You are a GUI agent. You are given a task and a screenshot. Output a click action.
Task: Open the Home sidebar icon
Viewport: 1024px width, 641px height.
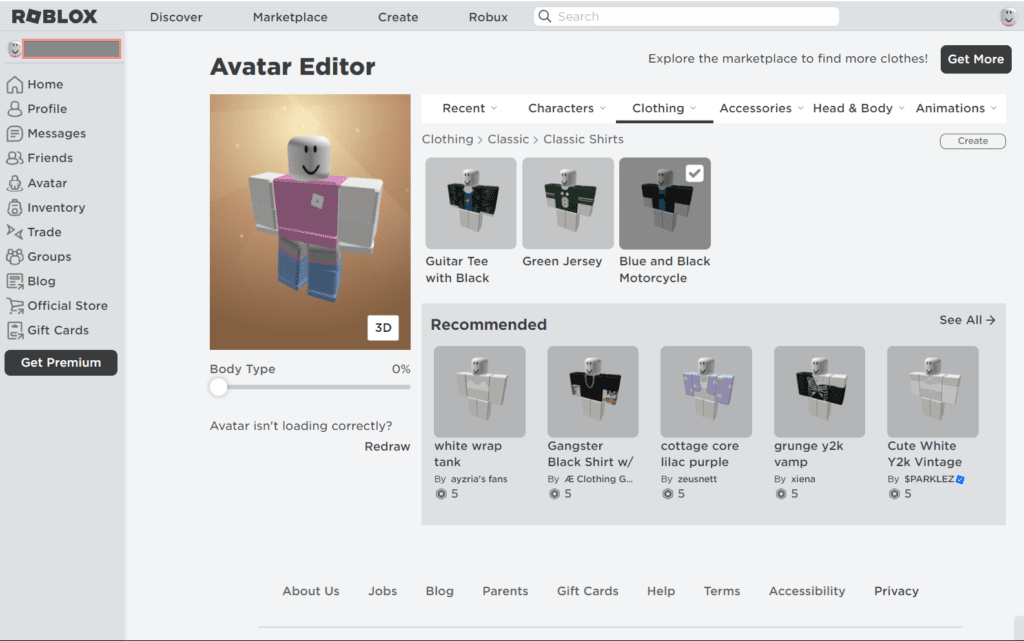[x=14, y=84]
